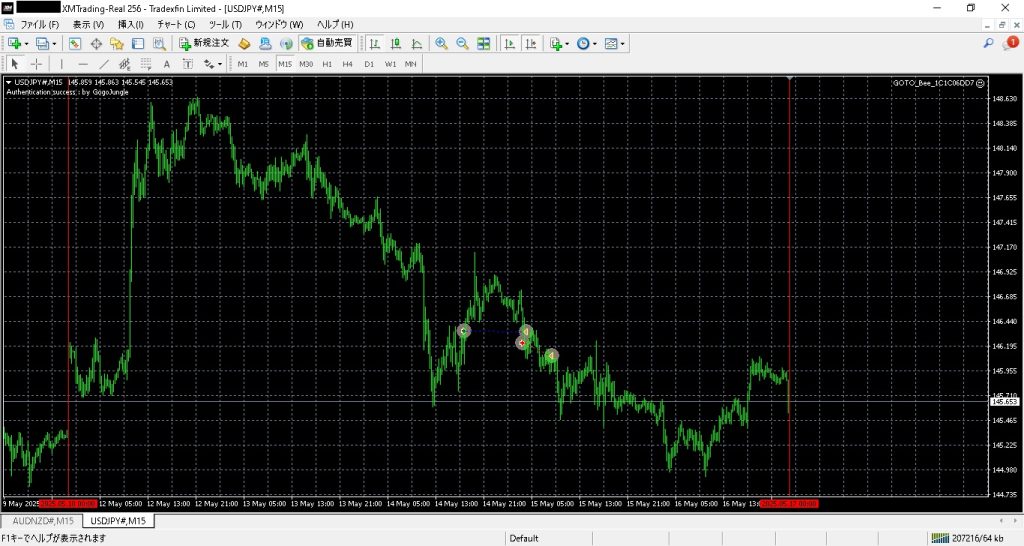Image resolution: width=1024 pixels, height=546 pixels.
Task: Switch chart to M15 timeframe
Action: tap(285, 64)
